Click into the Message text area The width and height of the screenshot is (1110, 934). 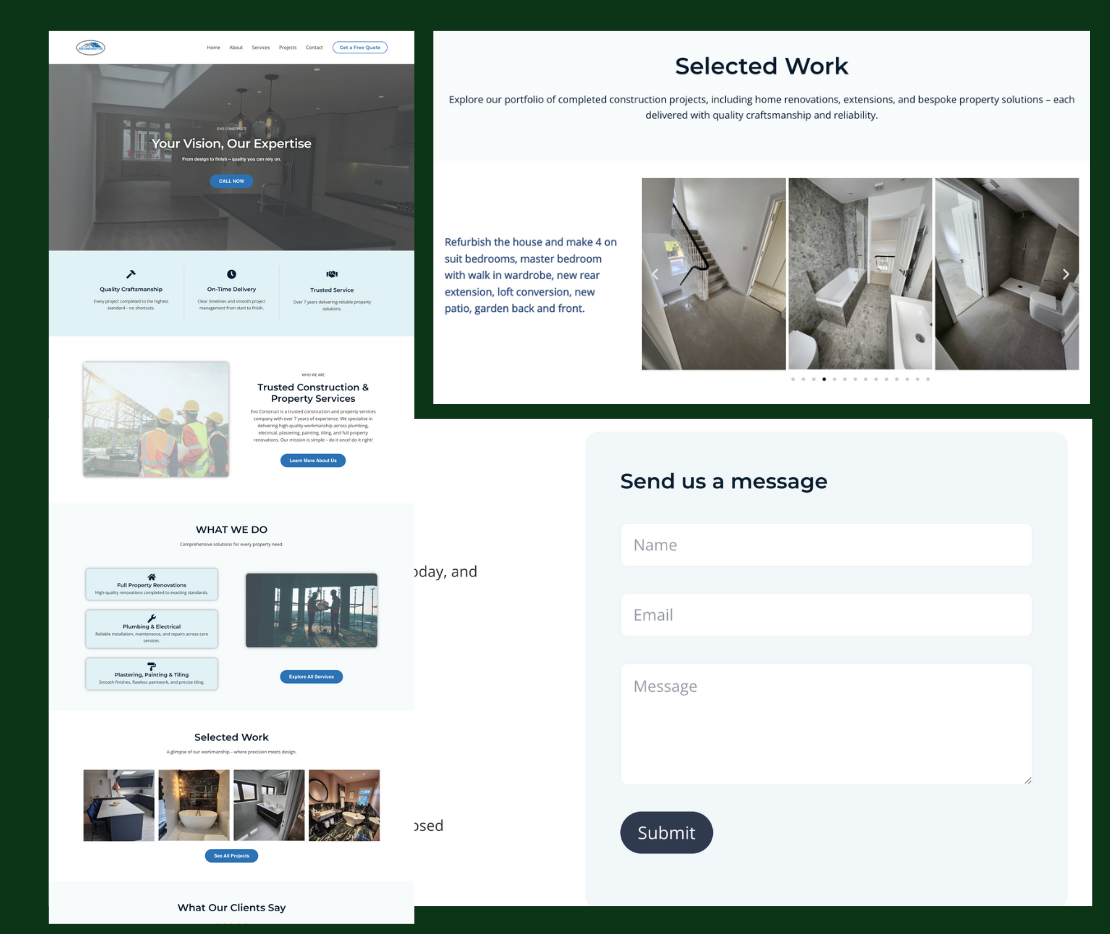tap(826, 724)
